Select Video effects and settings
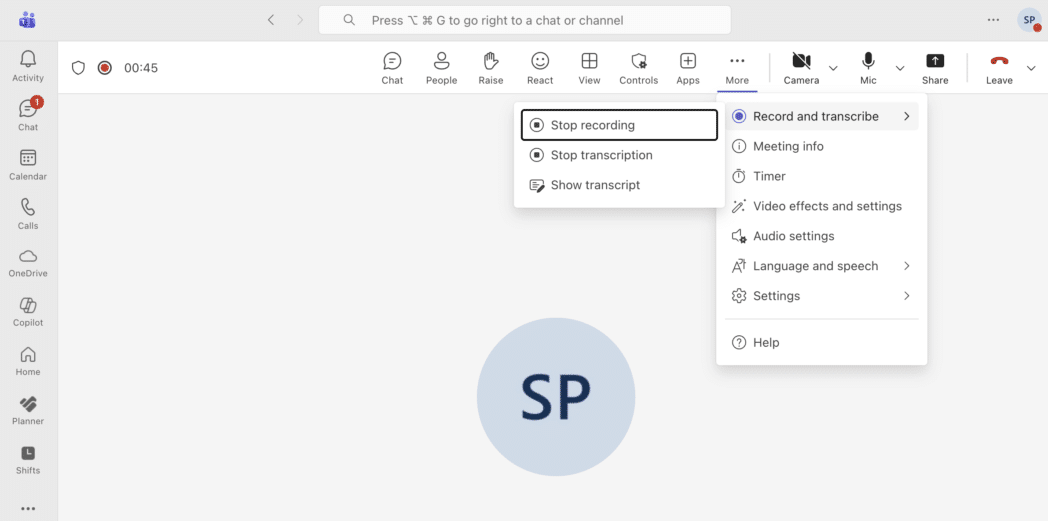This screenshot has height=521, width=1048. click(x=827, y=206)
